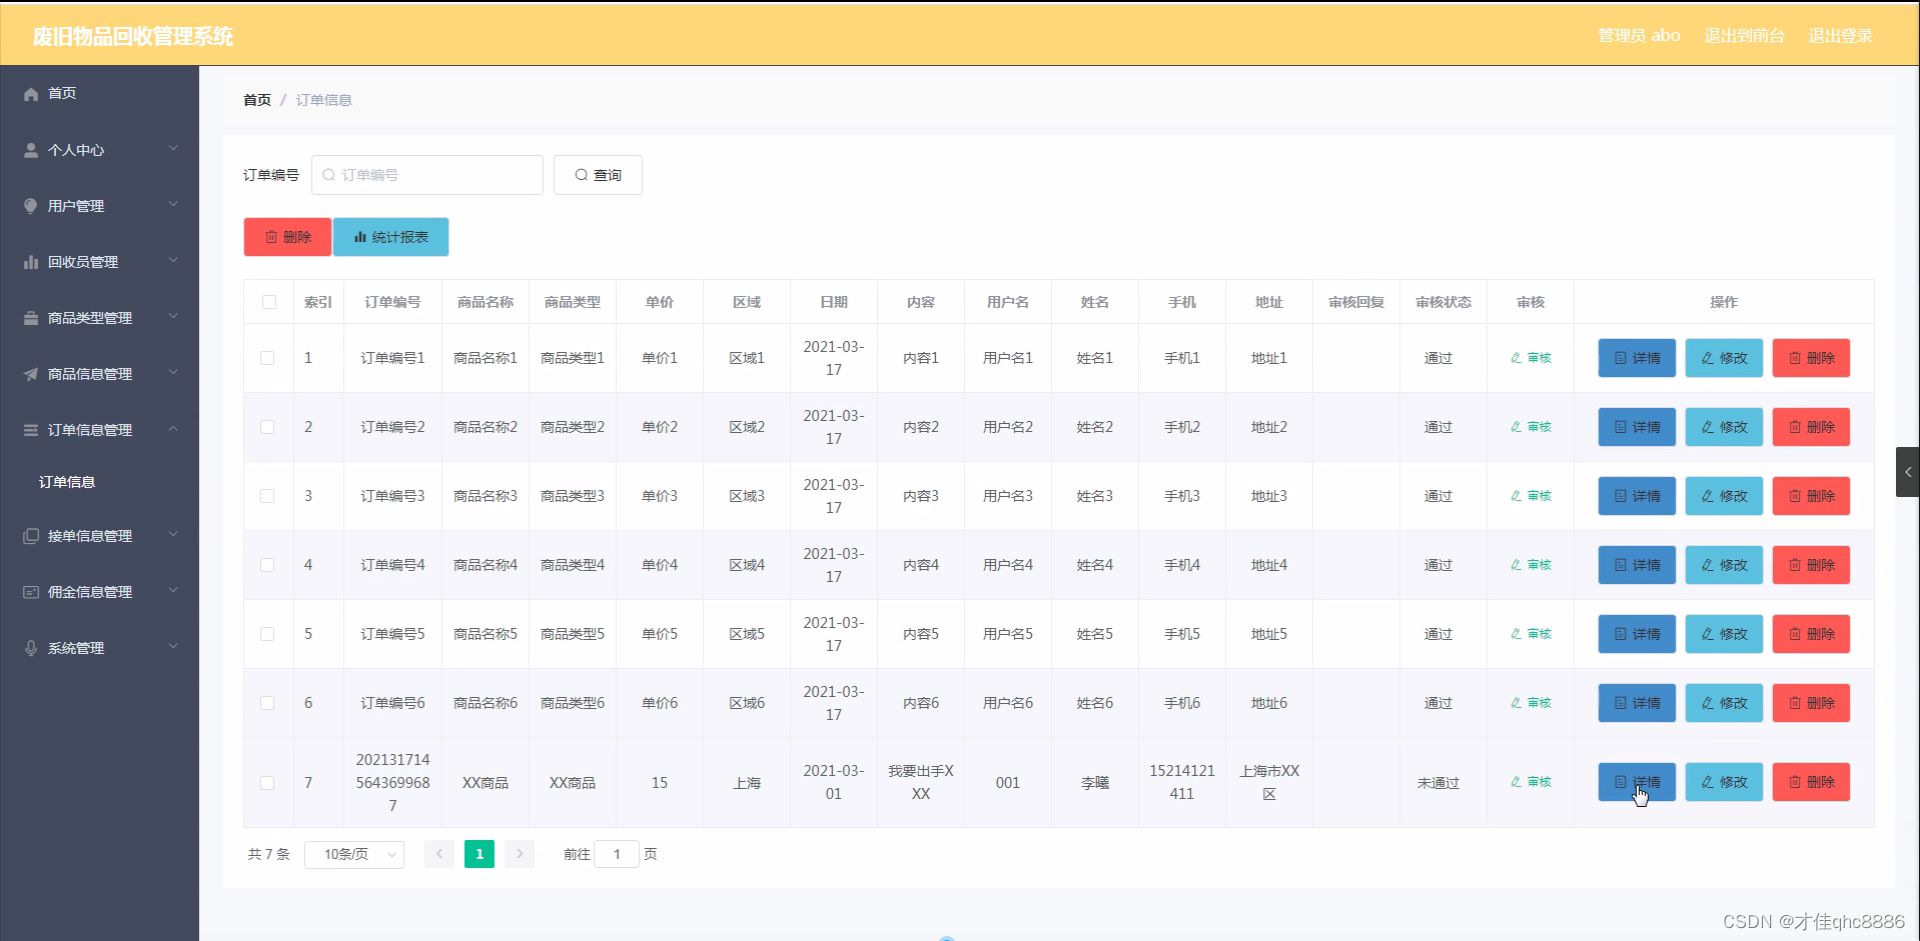Click the briefcase icon for 商品类型管理
This screenshot has height=941, width=1920.
[31, 318]
